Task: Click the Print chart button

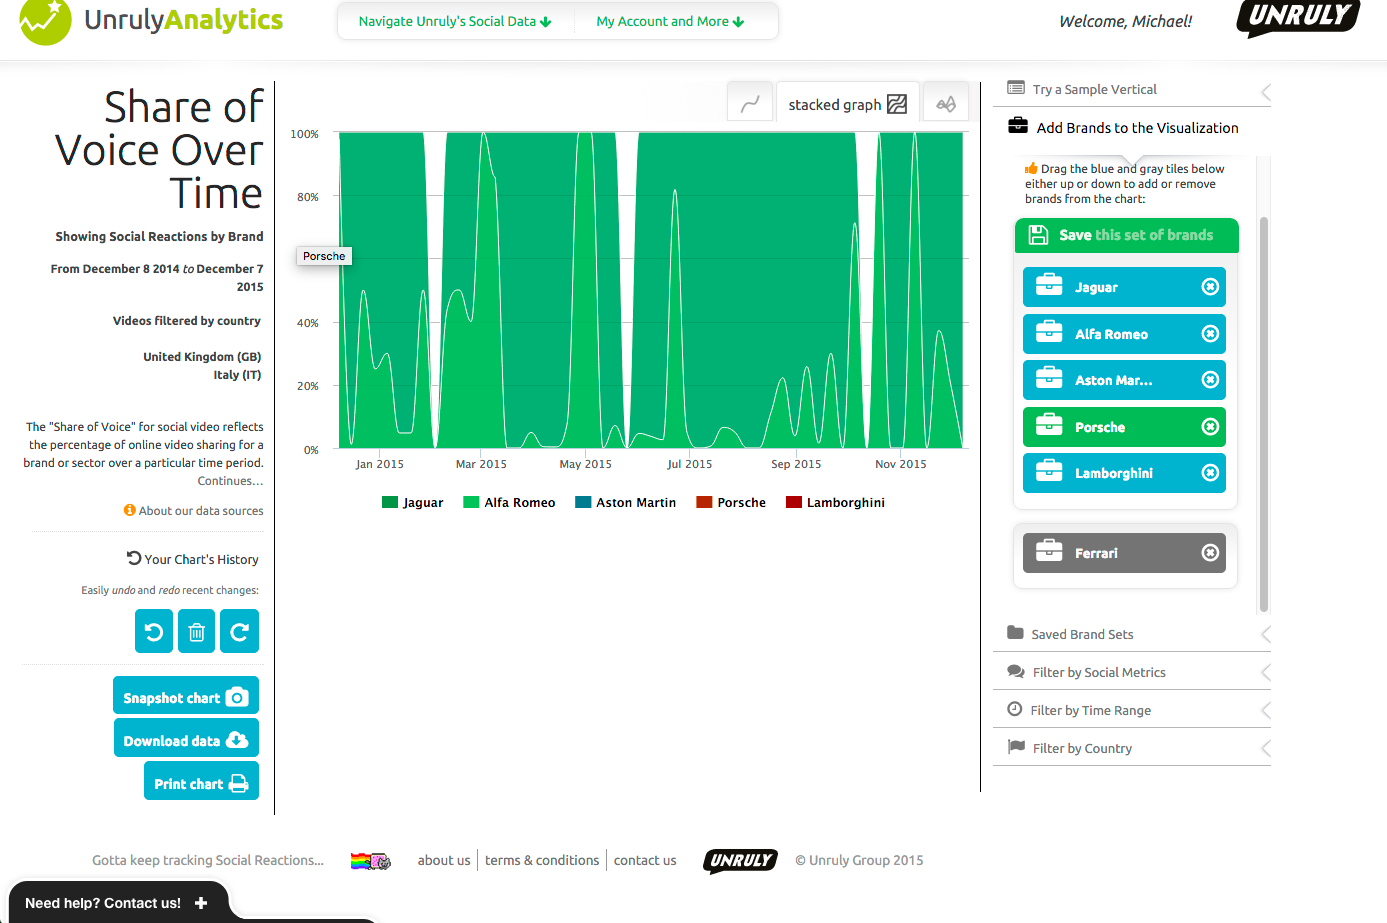Action: click(201, 782)
